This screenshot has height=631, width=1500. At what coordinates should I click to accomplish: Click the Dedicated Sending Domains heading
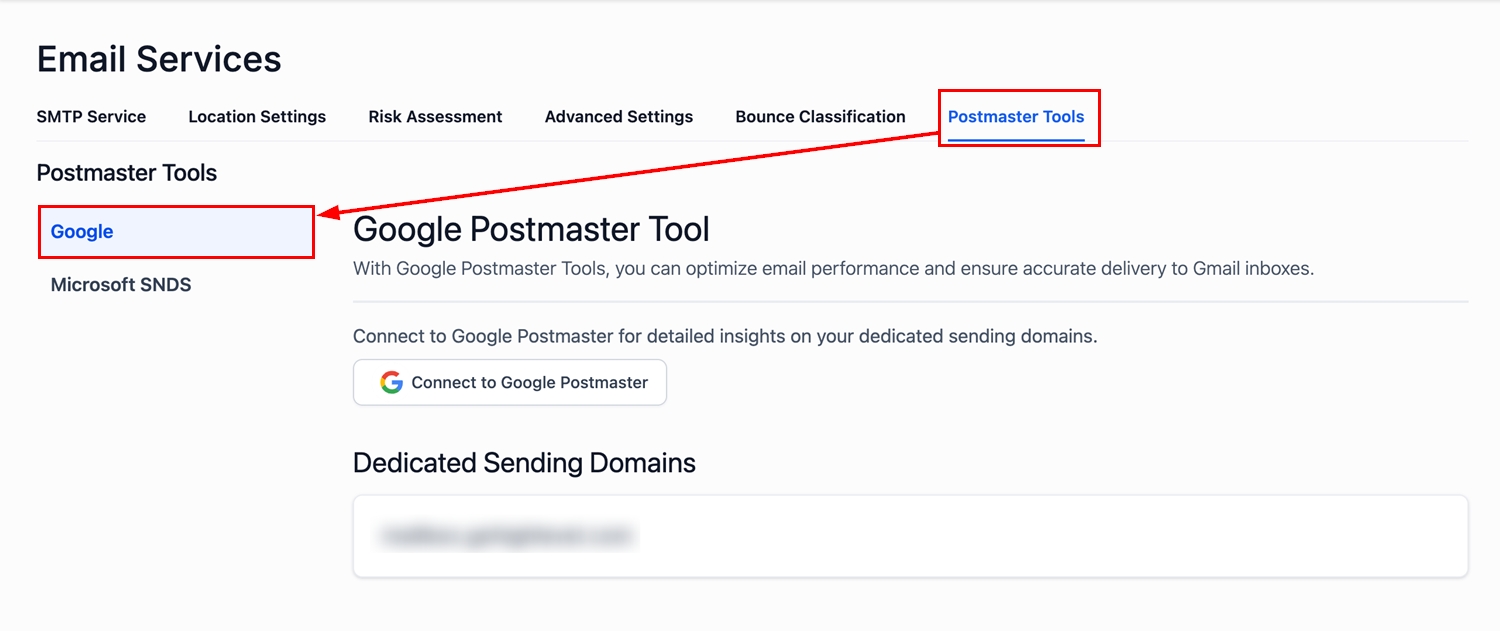click(524, 463)
